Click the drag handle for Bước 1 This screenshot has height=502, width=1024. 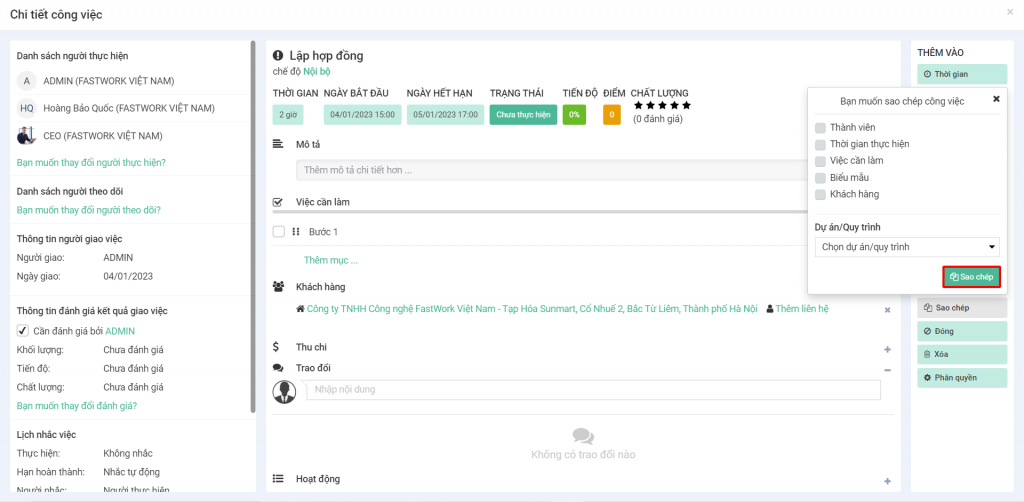click(296, 232)
